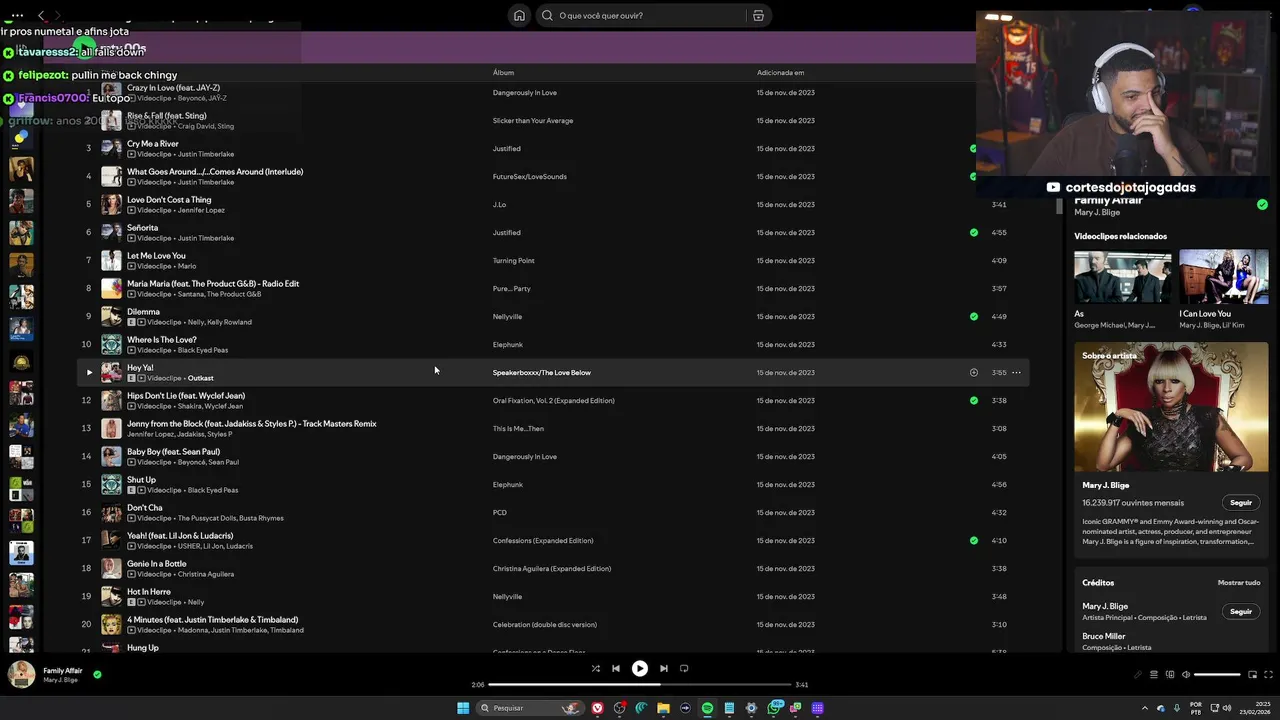Screen dimensions: 1280x720
Task: Select track 'Hot In Herre'
Action: (x=148, y=591)
